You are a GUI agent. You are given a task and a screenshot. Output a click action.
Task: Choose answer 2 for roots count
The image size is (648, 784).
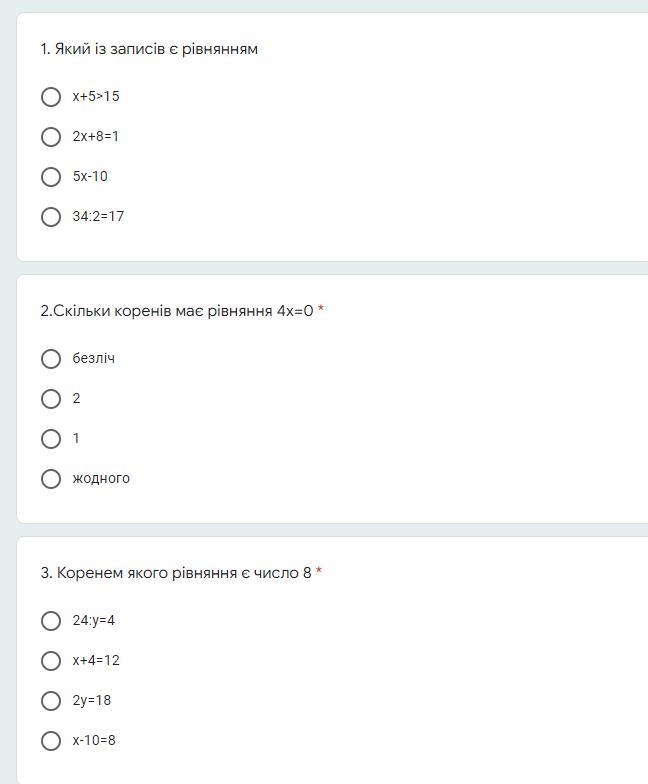[50, 398]
